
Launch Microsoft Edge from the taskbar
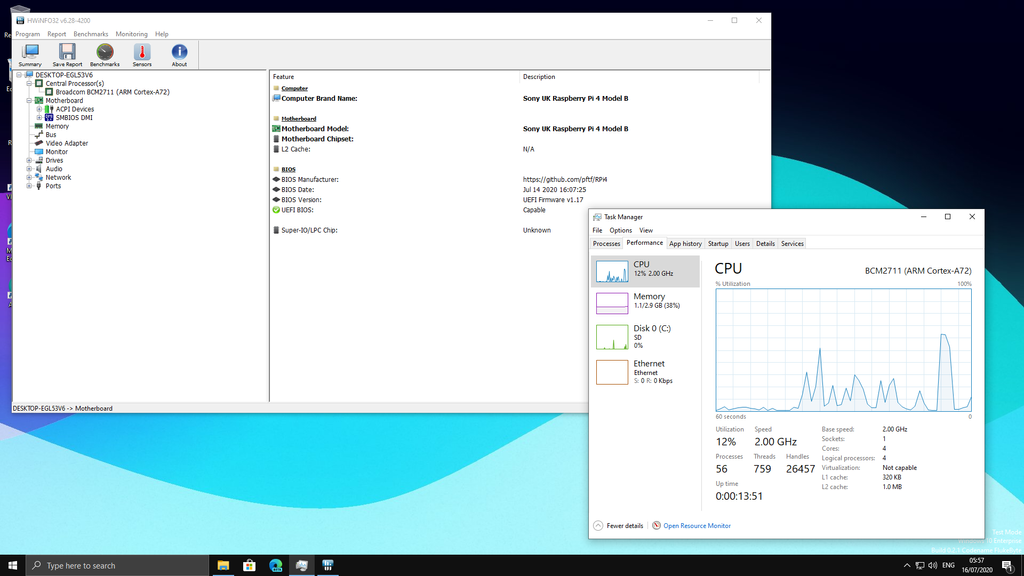point(275,564)
